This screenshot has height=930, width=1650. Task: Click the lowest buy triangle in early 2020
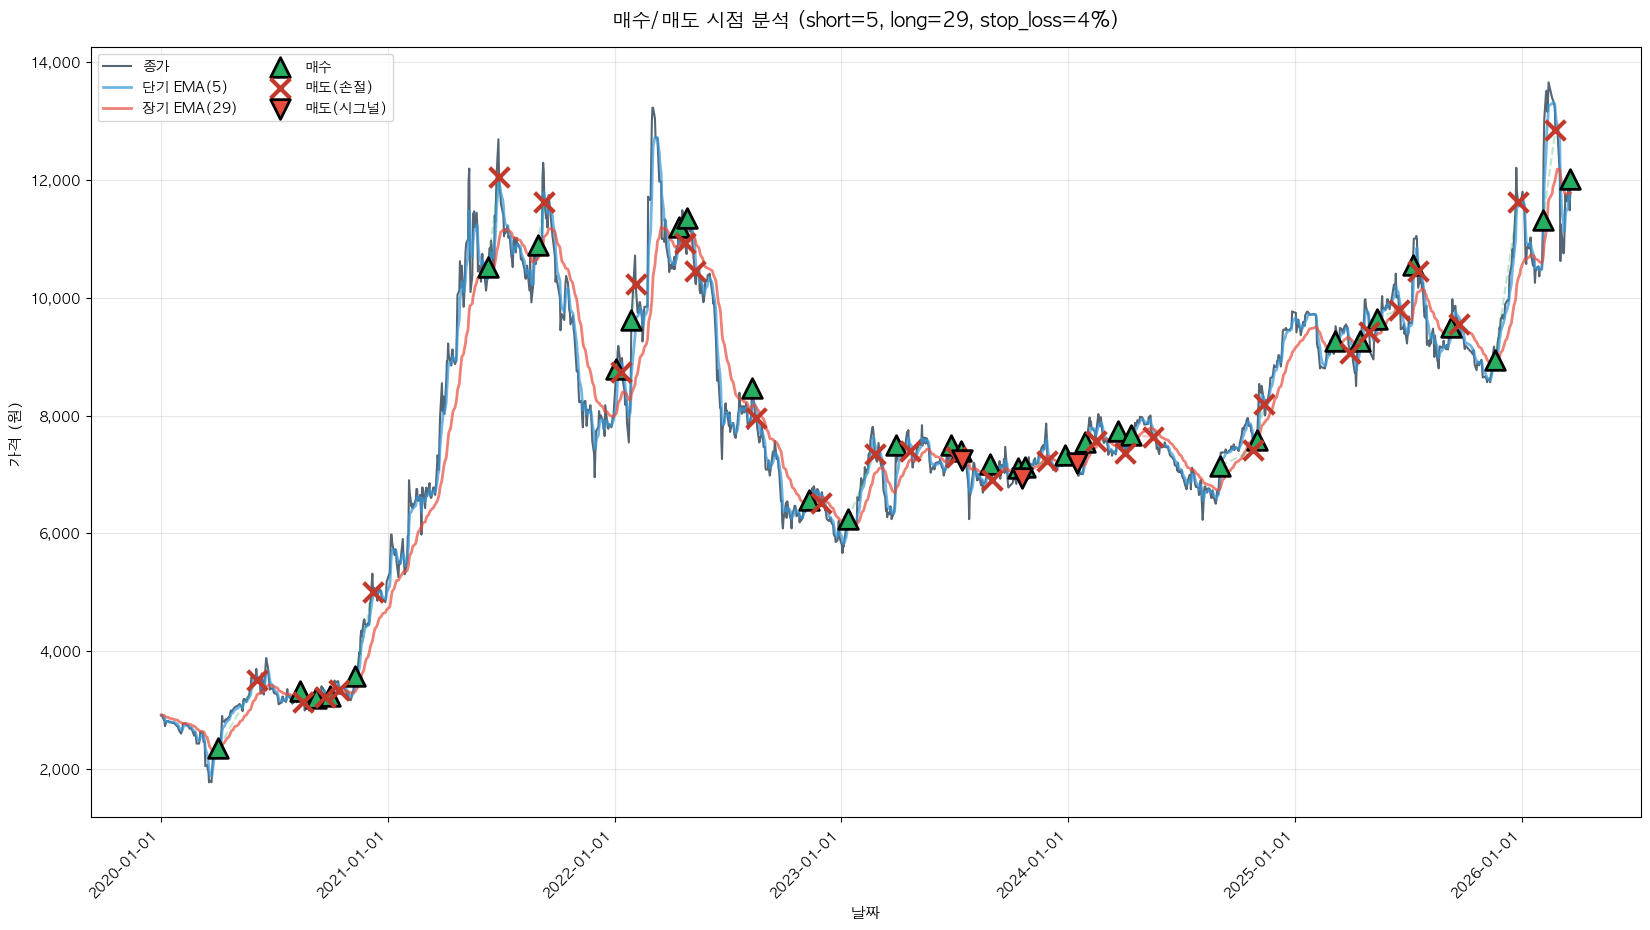click(218, 749)
